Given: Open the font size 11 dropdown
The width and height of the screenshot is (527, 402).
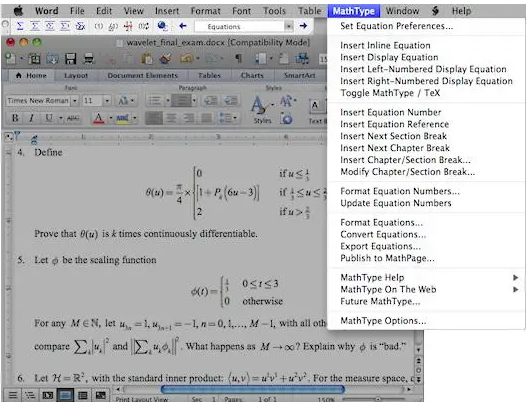Looking at the screenshot, I should (x=96, y=100).
